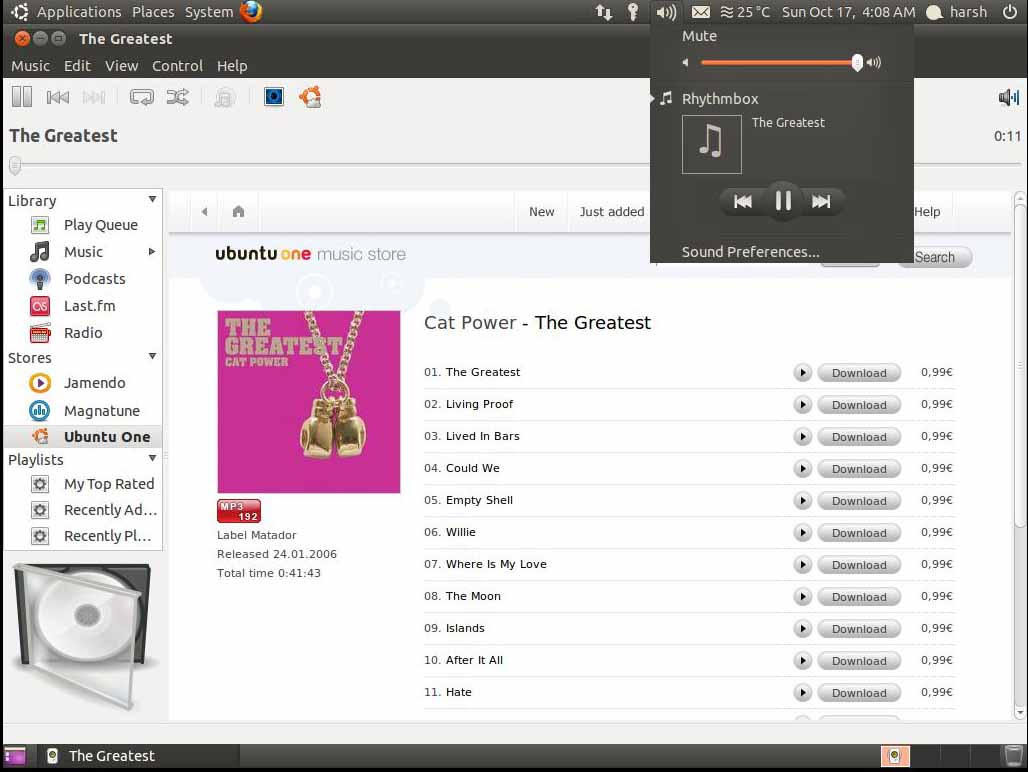Open the Music menu

[x=30, y=66]
